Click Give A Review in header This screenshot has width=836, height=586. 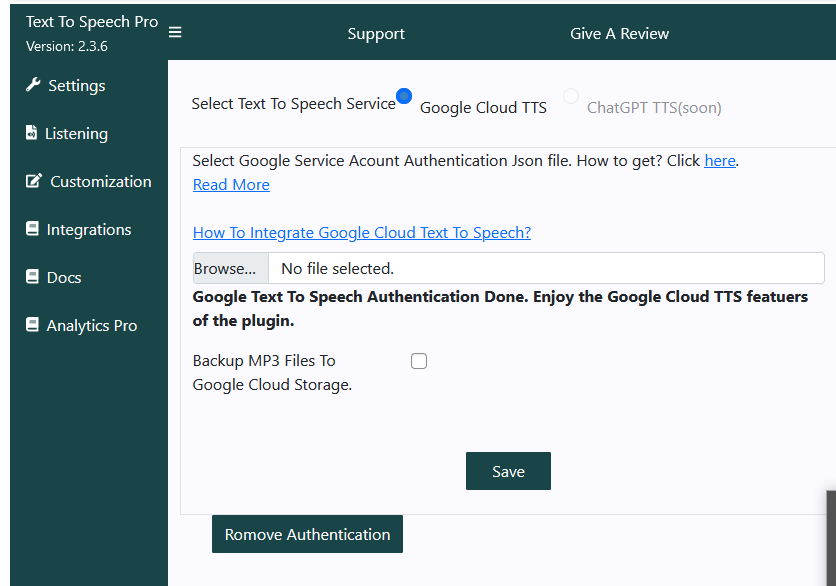tap(619, 34)
